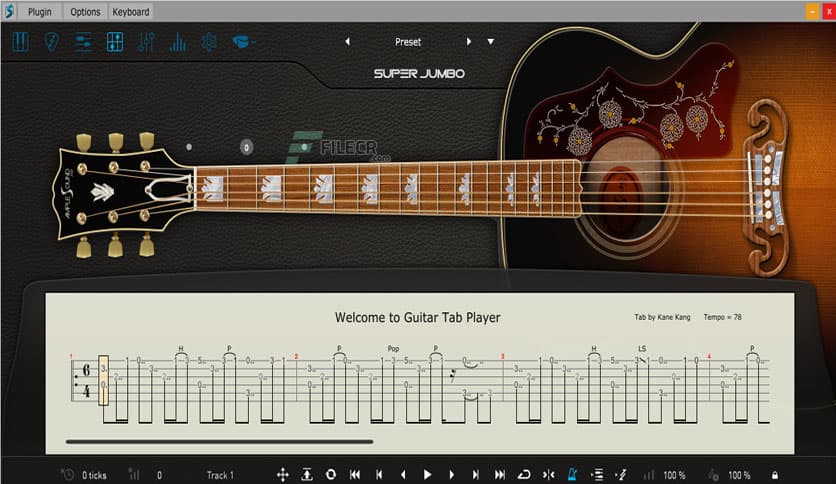Click measure 4 marker in tab
Screen dimensions: 836x484
click(x=709, y=356)
